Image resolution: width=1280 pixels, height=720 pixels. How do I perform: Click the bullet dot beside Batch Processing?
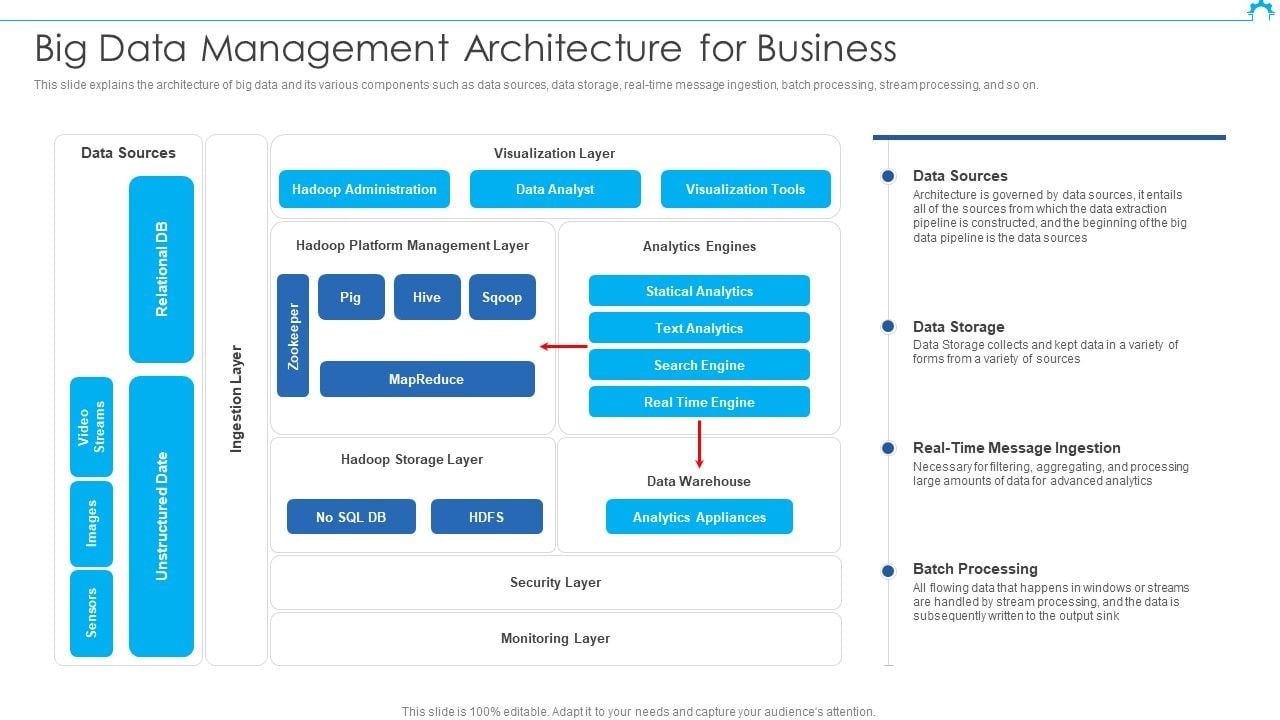(888, 570)
